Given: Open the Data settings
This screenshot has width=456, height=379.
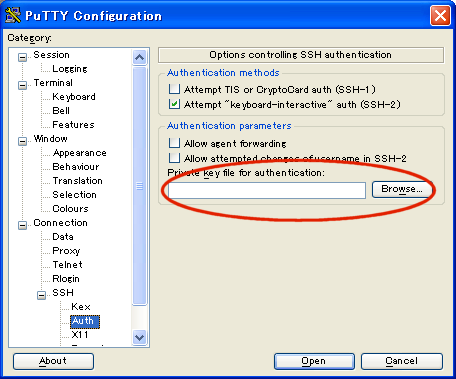Looking at the screenshot, I should click(x=63, y=237).
